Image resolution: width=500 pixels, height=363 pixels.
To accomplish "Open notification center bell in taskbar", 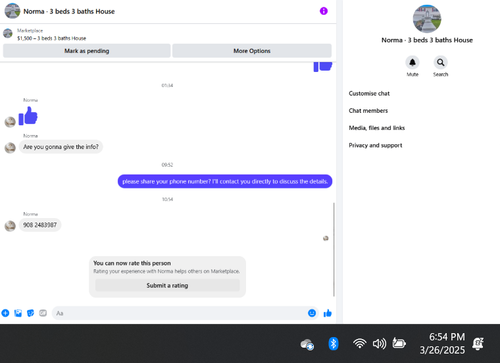I will click(x=478, y=343).
